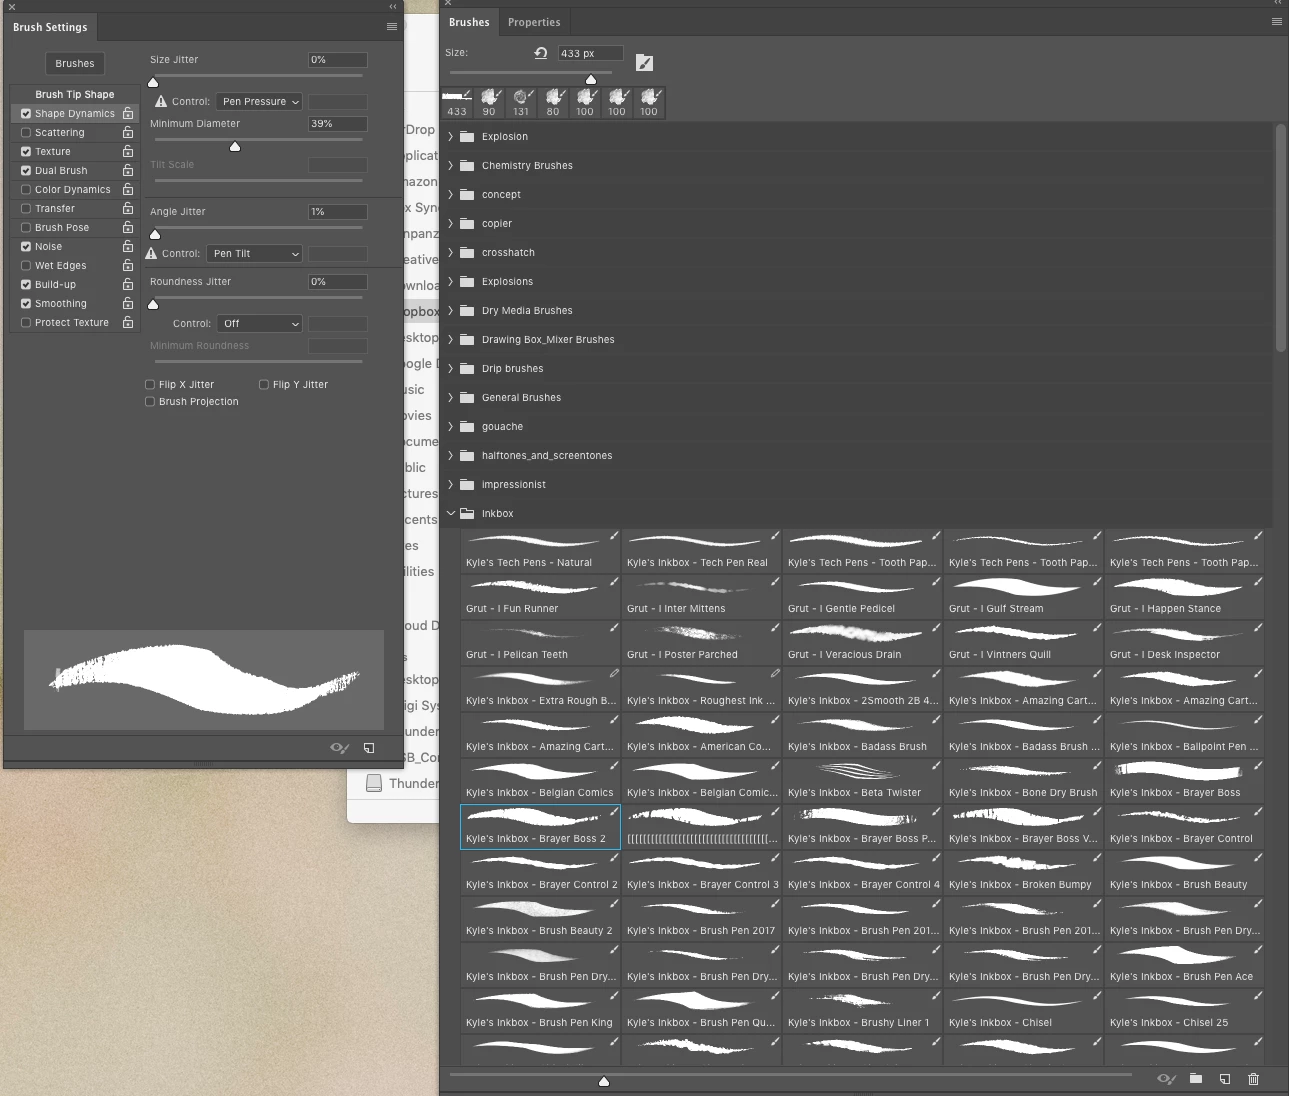Select Kyle's Inkbox - Brayer Boss 2 brush

click(x=540, y=827)
